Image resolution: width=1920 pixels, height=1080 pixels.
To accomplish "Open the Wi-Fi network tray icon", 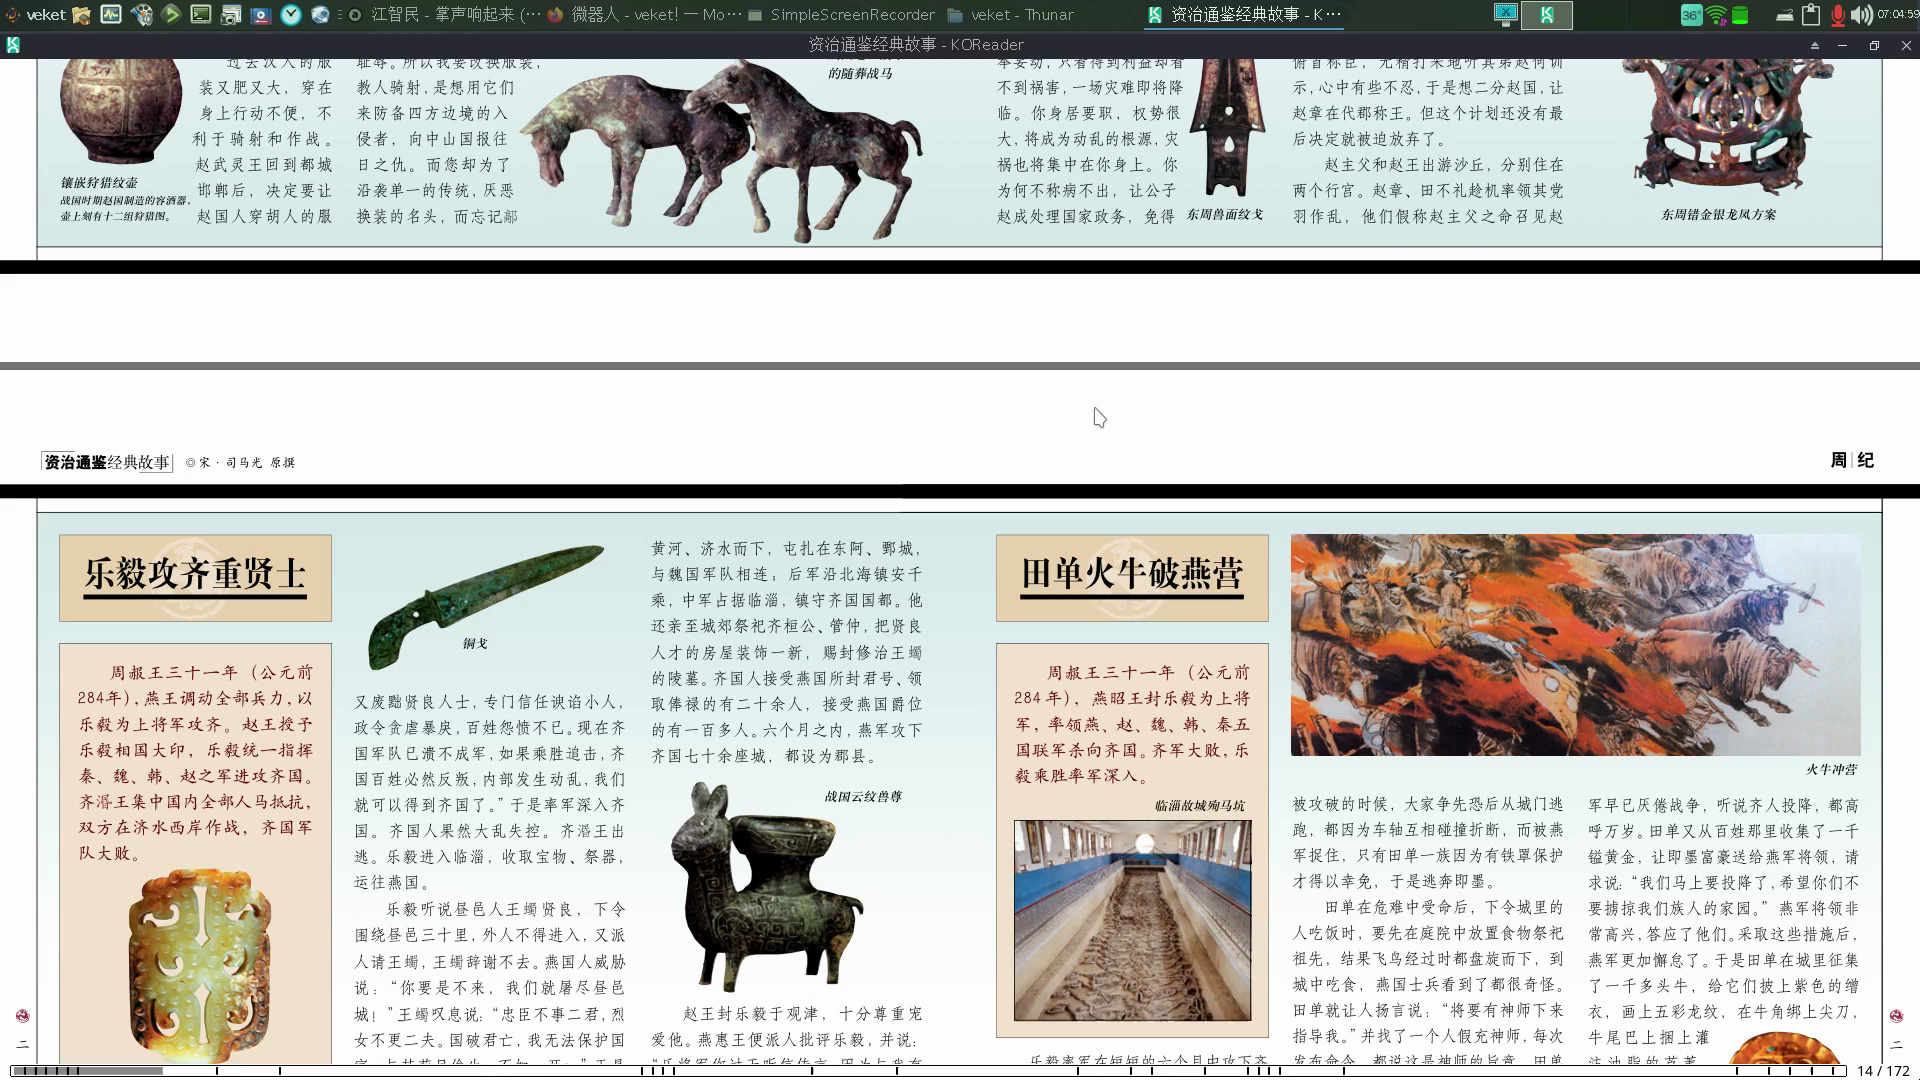I will point(1716,15).
